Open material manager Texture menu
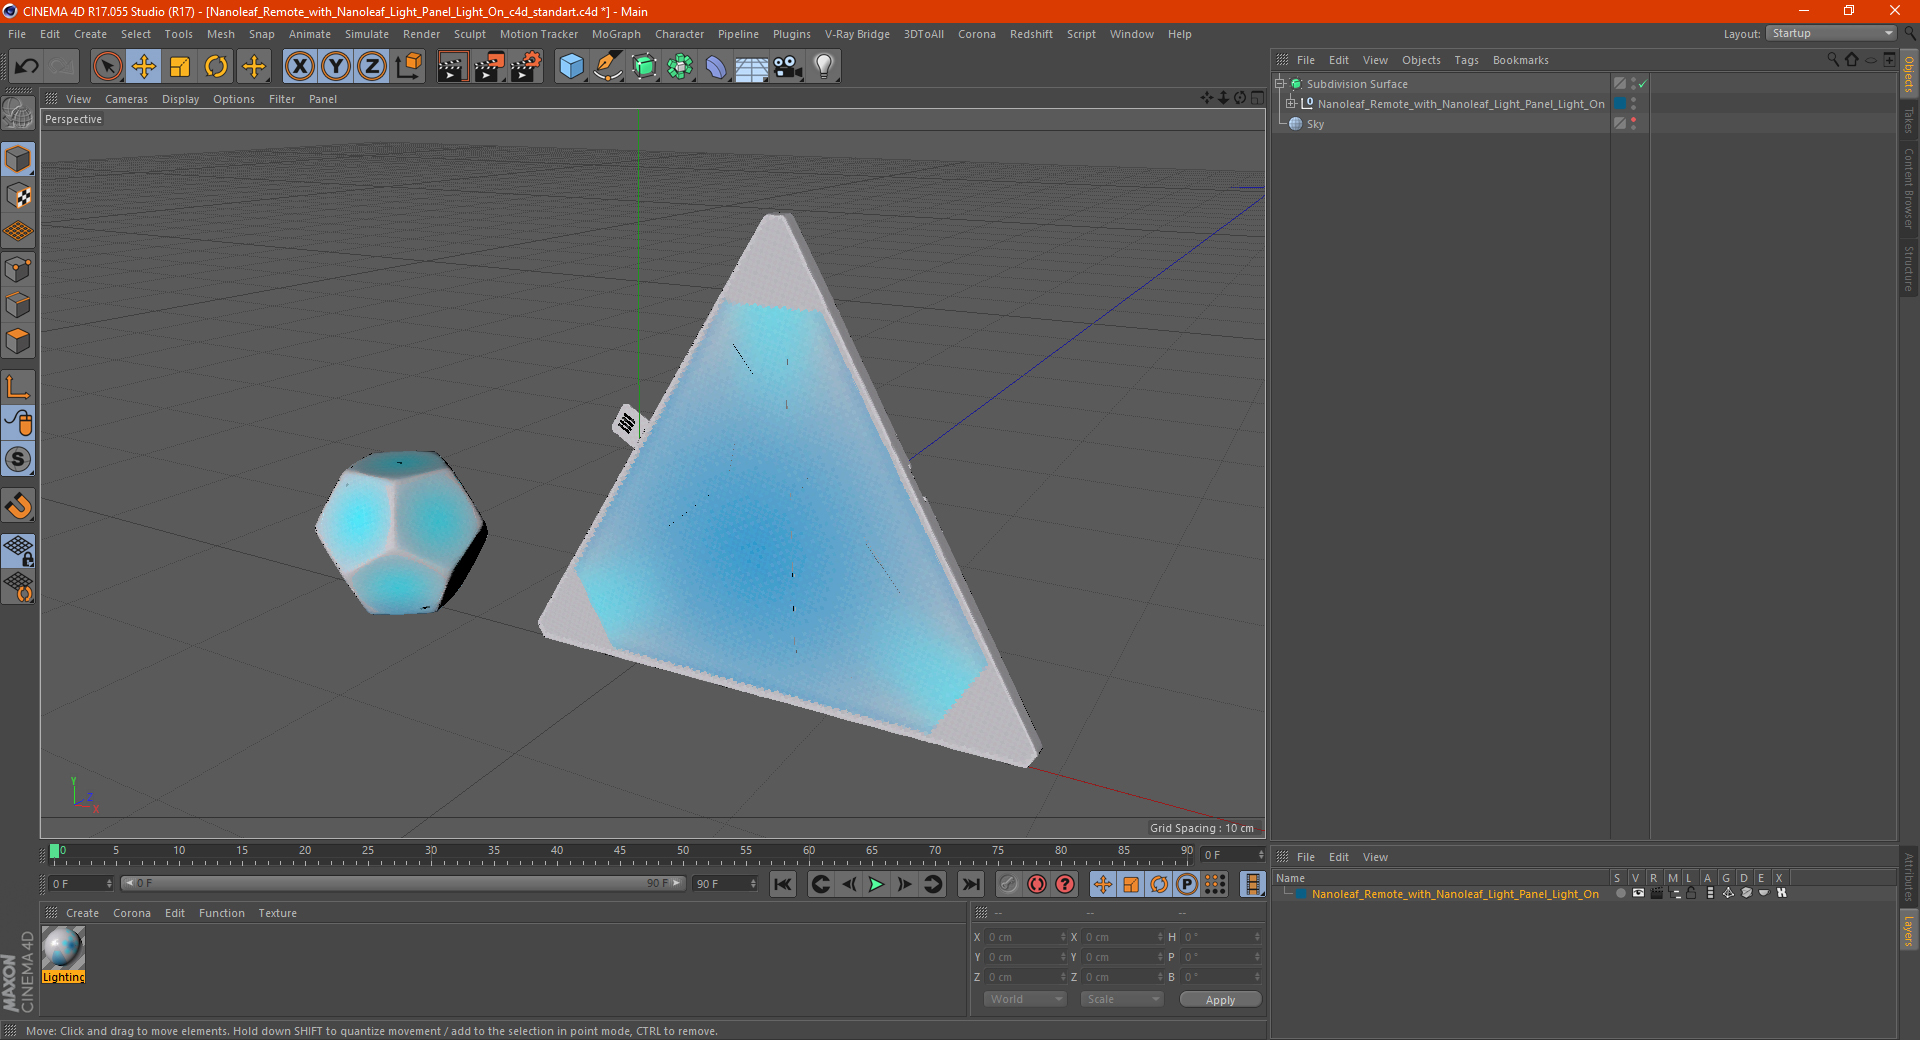The width and height of the screenshot is (1920, 1040). click(278, 913)
